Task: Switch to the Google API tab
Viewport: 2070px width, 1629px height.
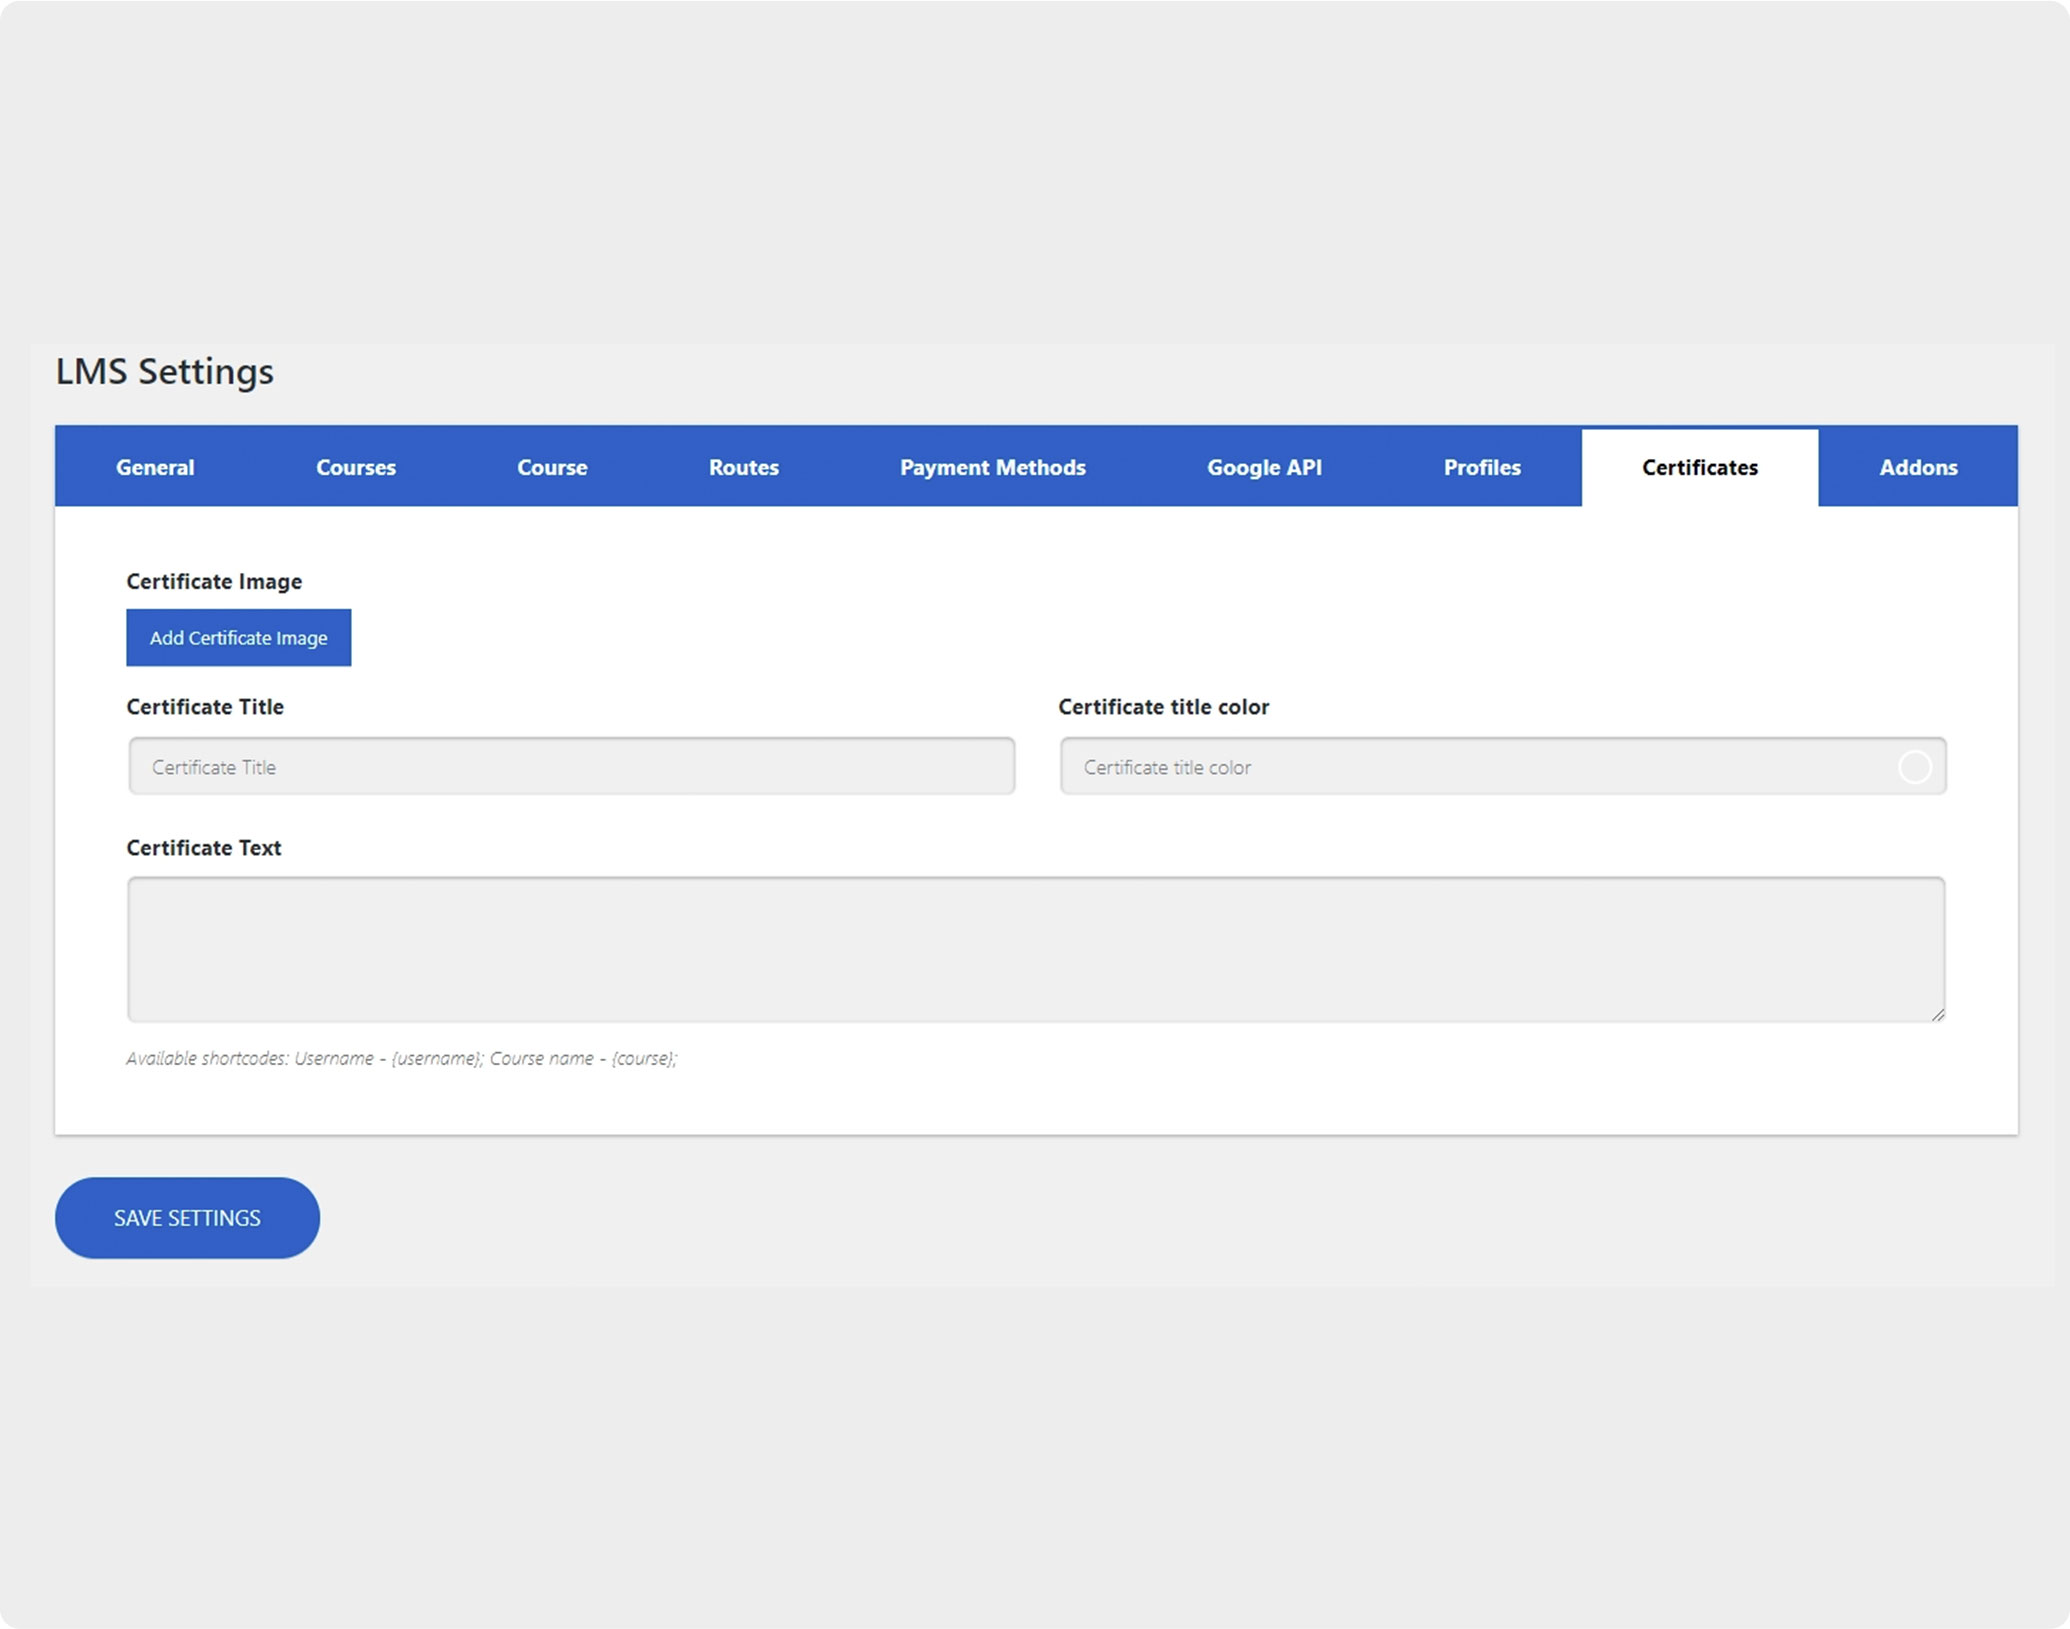Action: tap(1264, 467)
